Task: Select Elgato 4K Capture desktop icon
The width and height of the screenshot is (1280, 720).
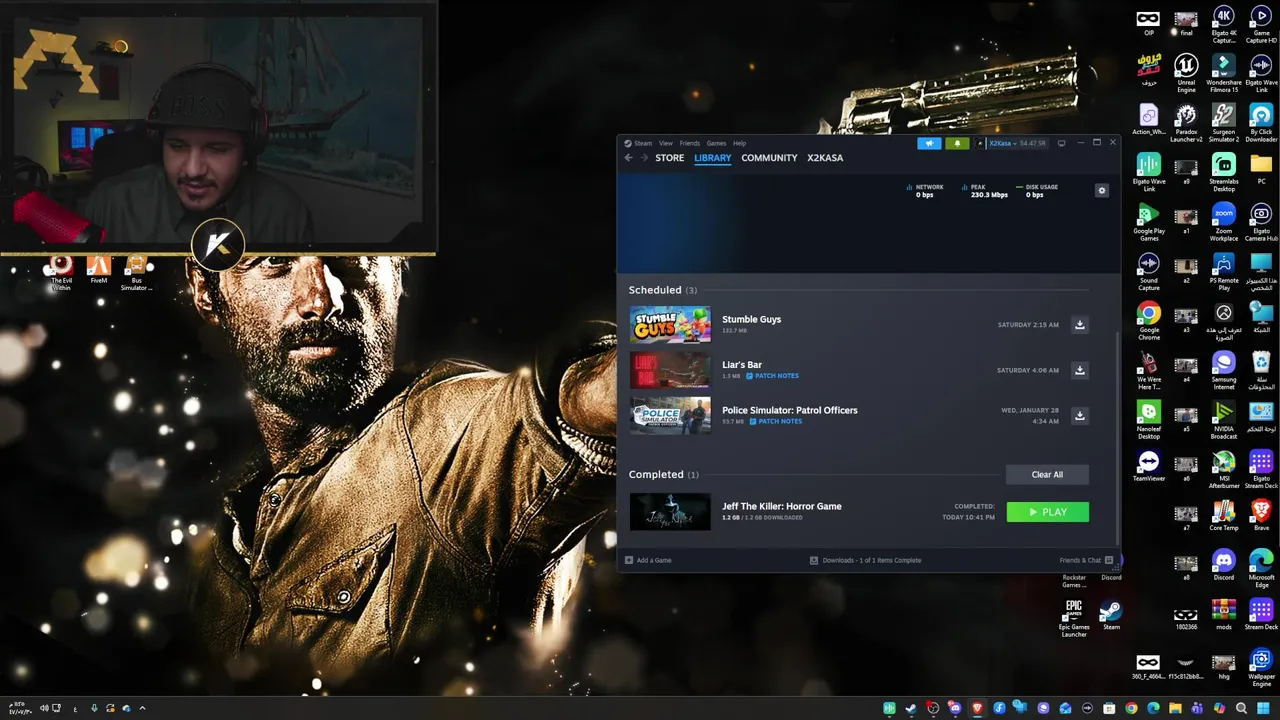Action: 1223,25
